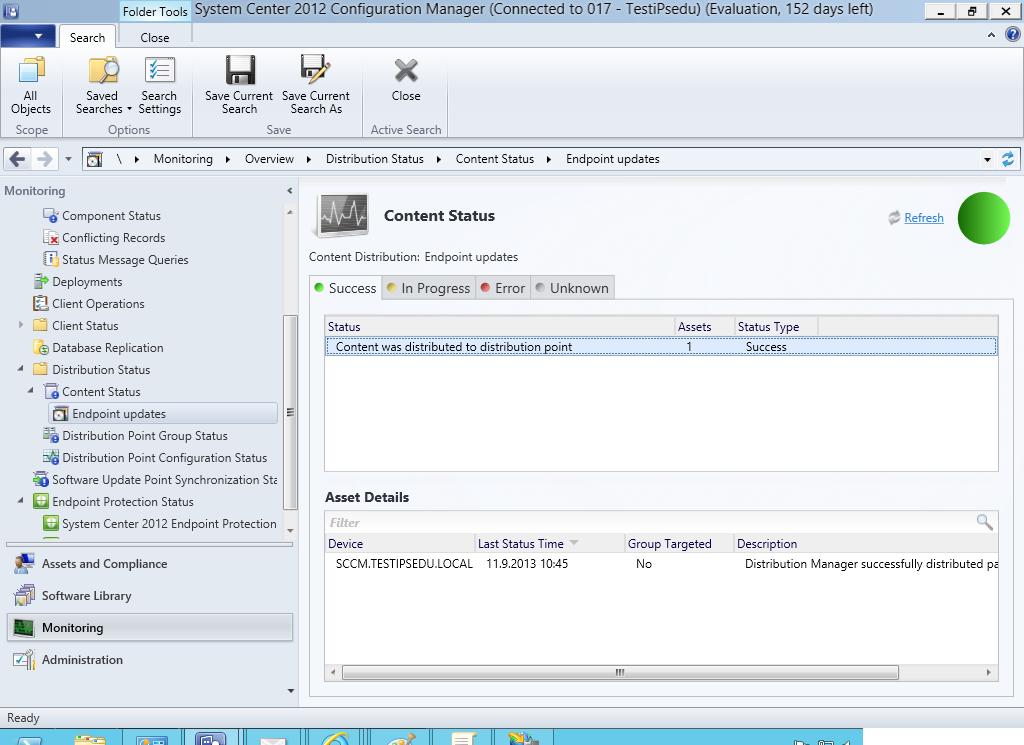The height and width of the screenshot is (745, 1024).
Task: Open the blue application menu dropdown
Action: (x=28, y=36)
